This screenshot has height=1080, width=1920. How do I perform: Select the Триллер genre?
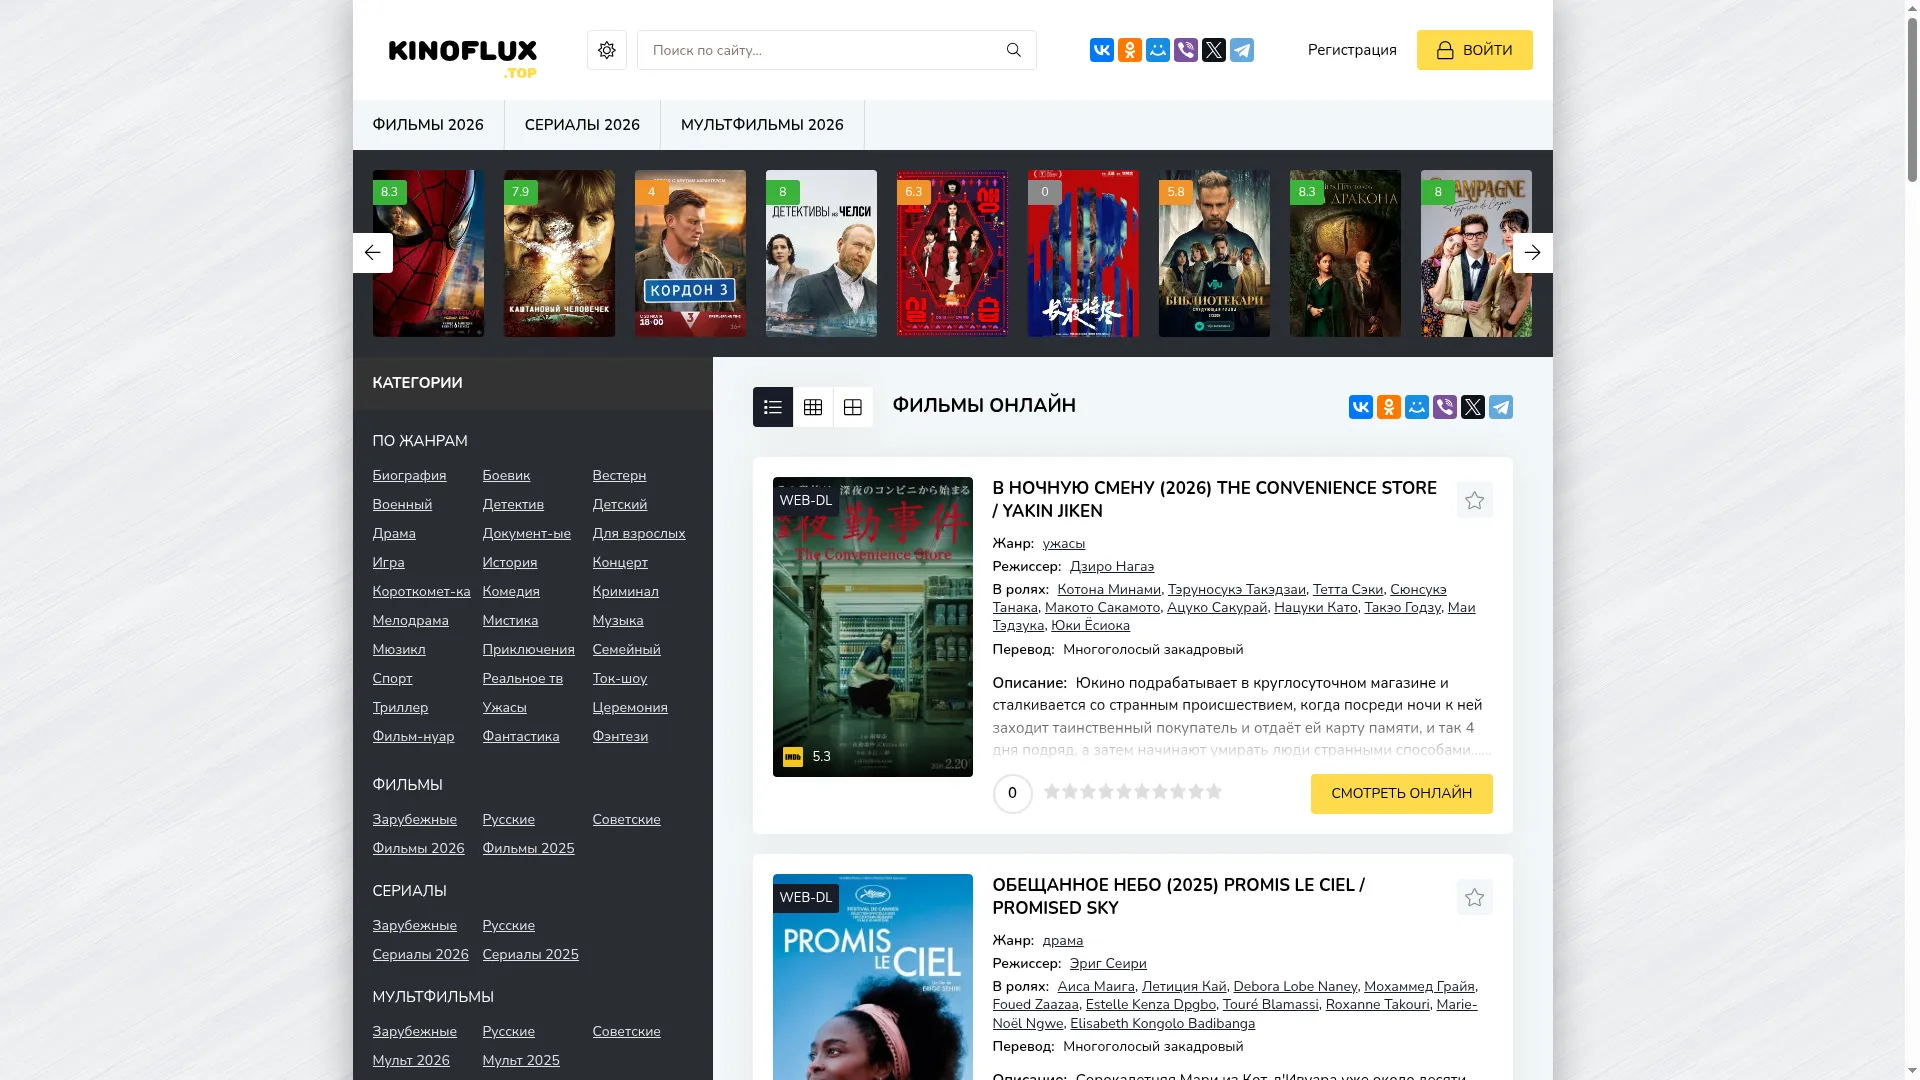coord(400,708)
